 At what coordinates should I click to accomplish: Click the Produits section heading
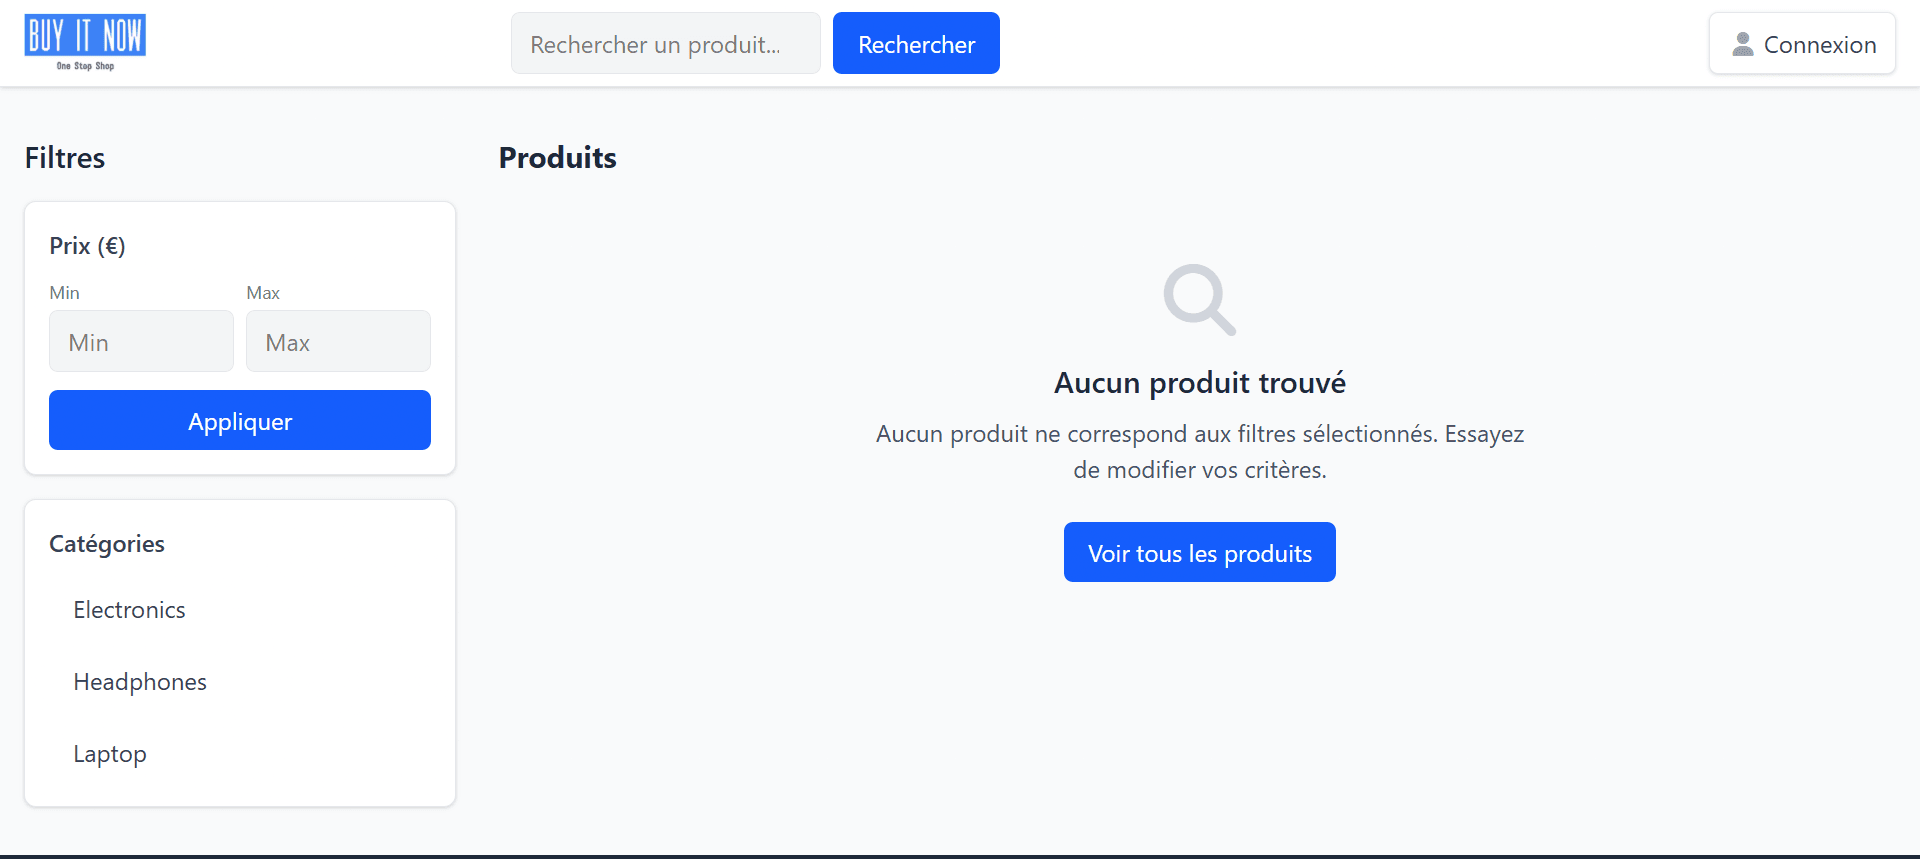(x=557, y=158)
